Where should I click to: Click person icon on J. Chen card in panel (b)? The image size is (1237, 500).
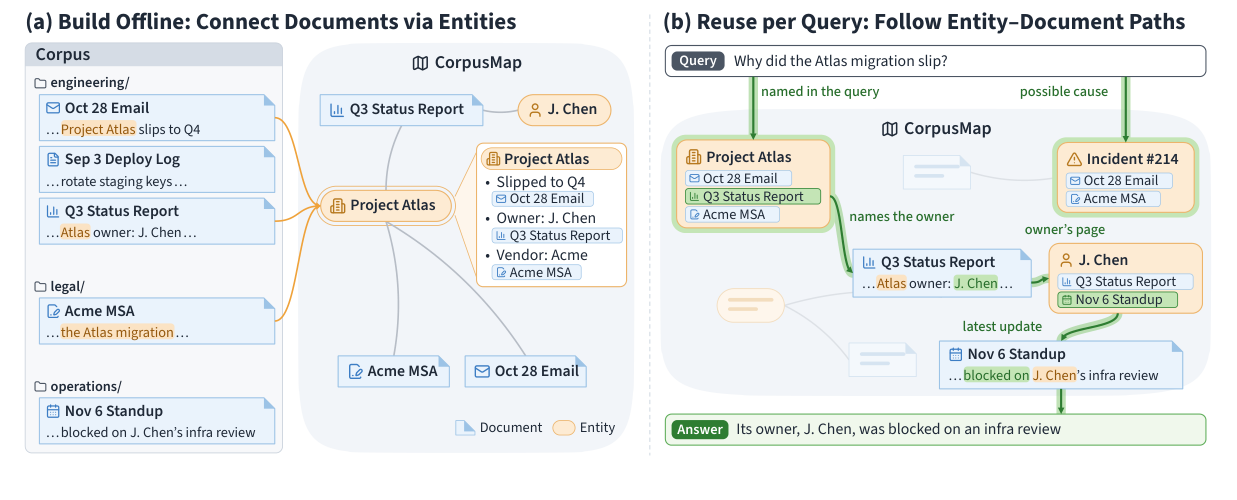[1066, 261]
